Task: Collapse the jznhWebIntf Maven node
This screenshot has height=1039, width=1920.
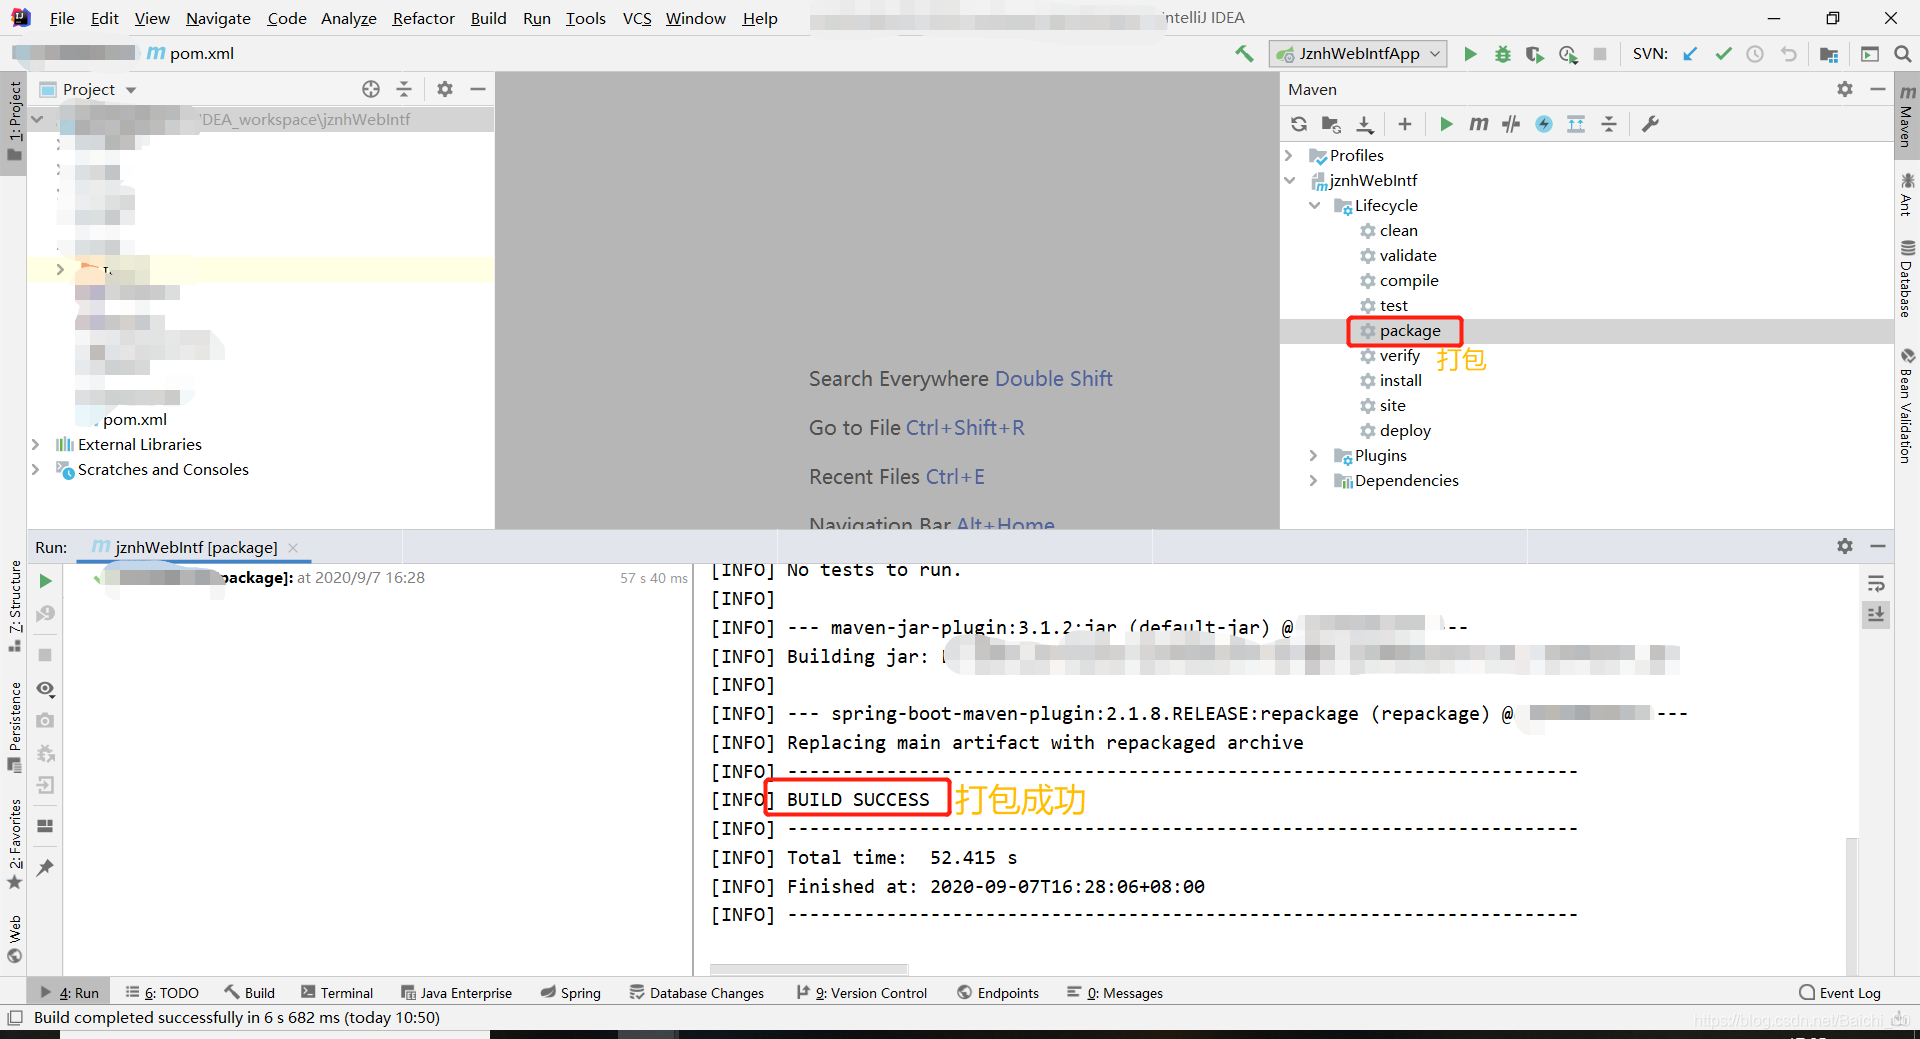Action: [1289, 180]
